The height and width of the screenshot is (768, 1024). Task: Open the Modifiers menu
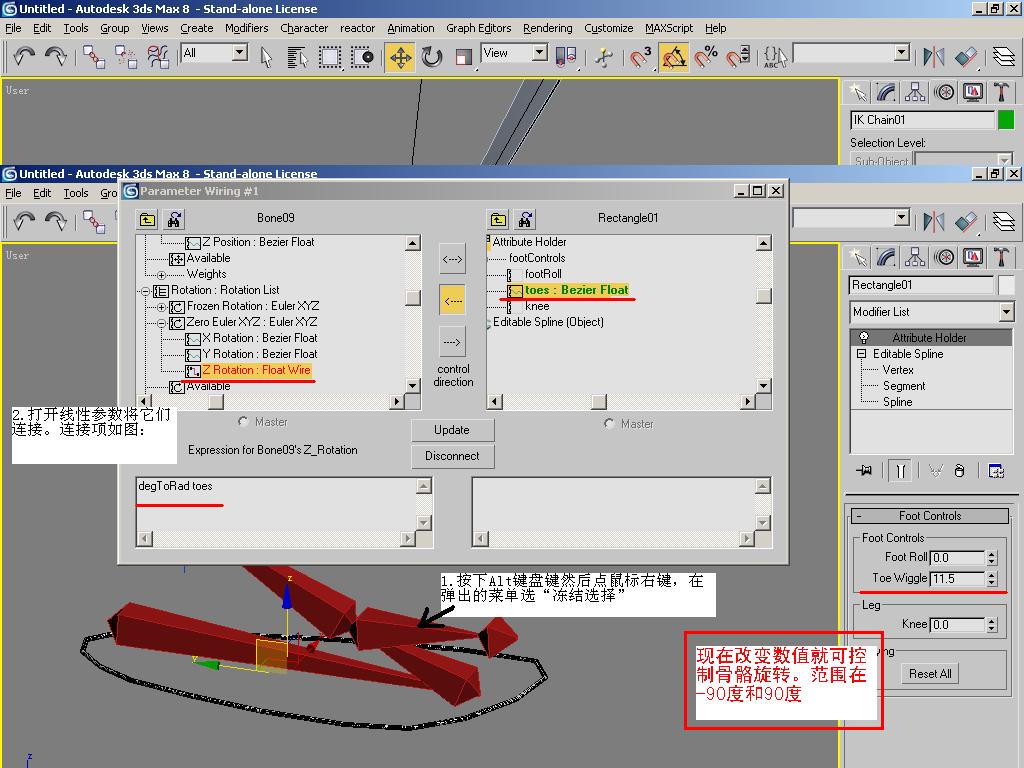pyautogui.click(x=246, y=28)
